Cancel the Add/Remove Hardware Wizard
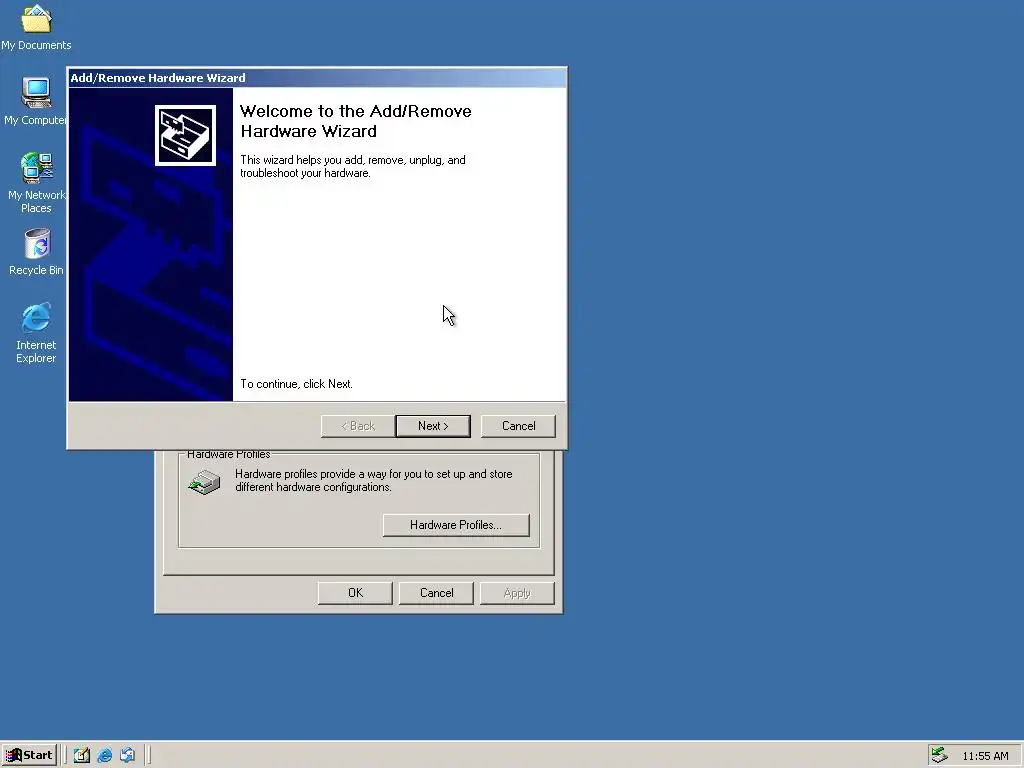This screenshot has height=768, width=1024. pos(519,426)
